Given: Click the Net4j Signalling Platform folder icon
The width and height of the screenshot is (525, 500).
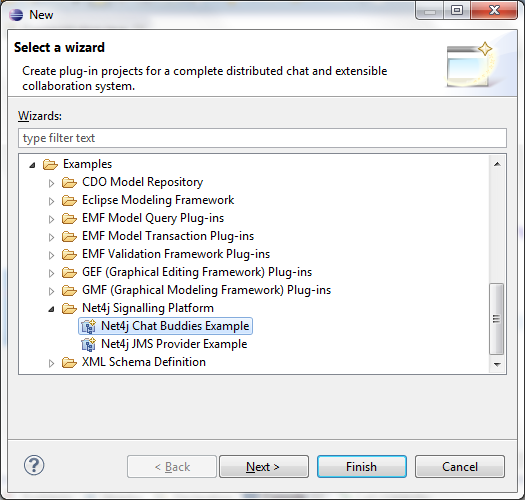Looking at the screenshot, I should point(69,308).
